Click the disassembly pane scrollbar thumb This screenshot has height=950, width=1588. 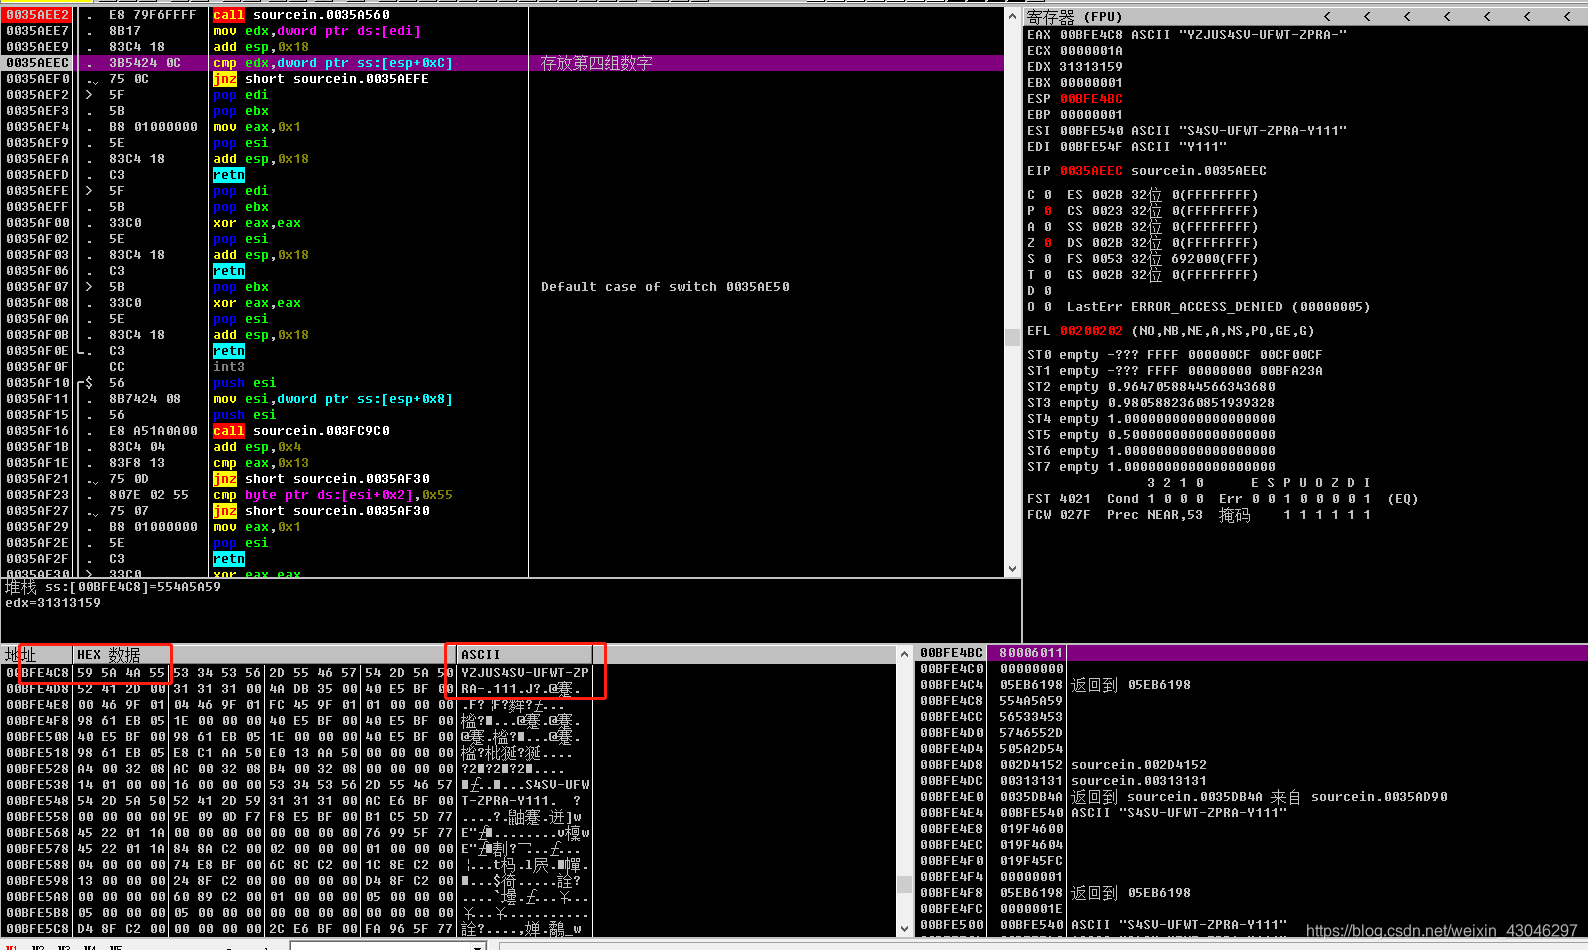pyautogui.click(x=1012, y=338)
